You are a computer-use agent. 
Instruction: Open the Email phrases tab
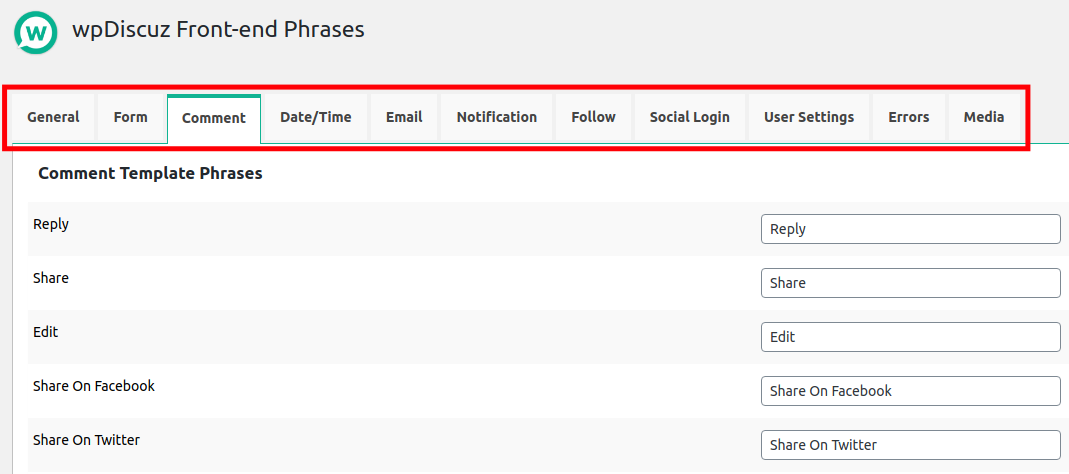[x=404, y=117]
